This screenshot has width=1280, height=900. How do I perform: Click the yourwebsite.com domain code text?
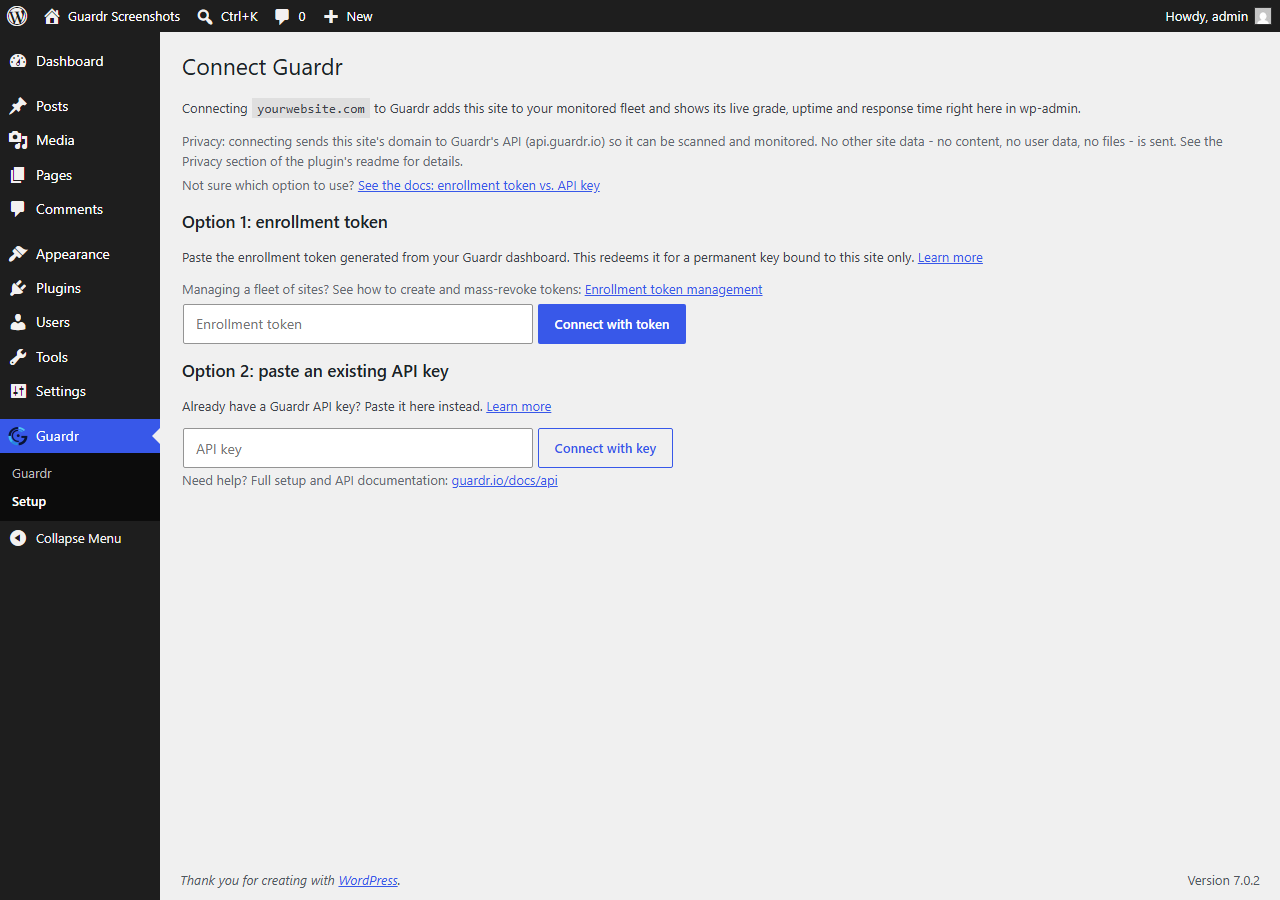(311, 109)
